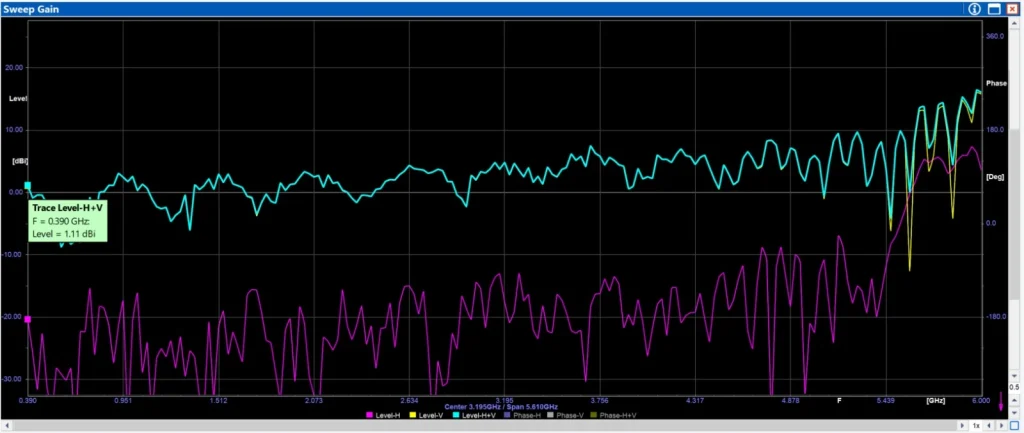The height and width of the screenshot is (433, 1024).
Task: Toggle the Phase-H+V legend entry
Action: (x=613, y=415)
